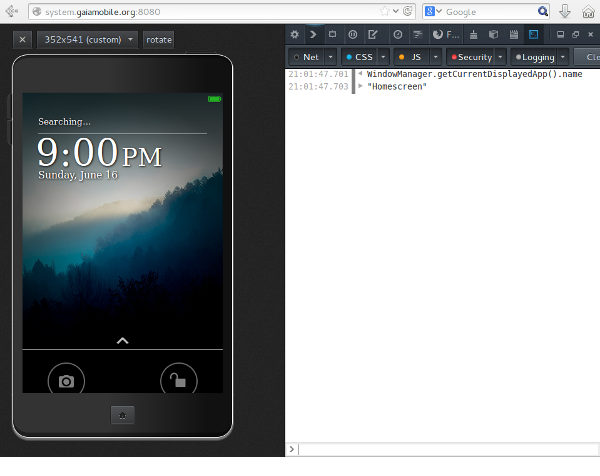Expand the JS filter dropdown arrow
The height and width of the screenshot is (476, 600).
tap(436, 57)
